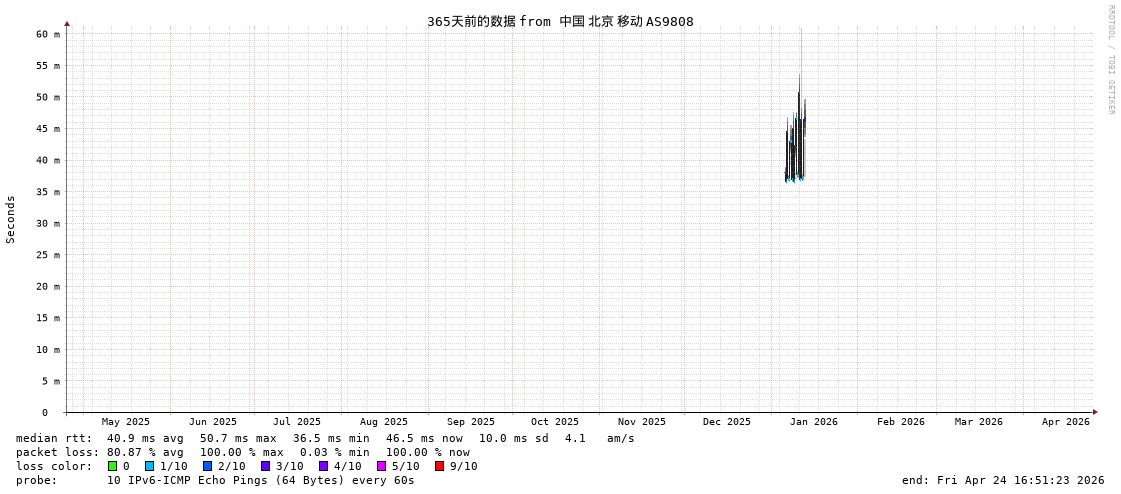Screen dimensions: 1121x494
Task: Click the Sep 2025 time marker
Action: click(x=470, y=422)
